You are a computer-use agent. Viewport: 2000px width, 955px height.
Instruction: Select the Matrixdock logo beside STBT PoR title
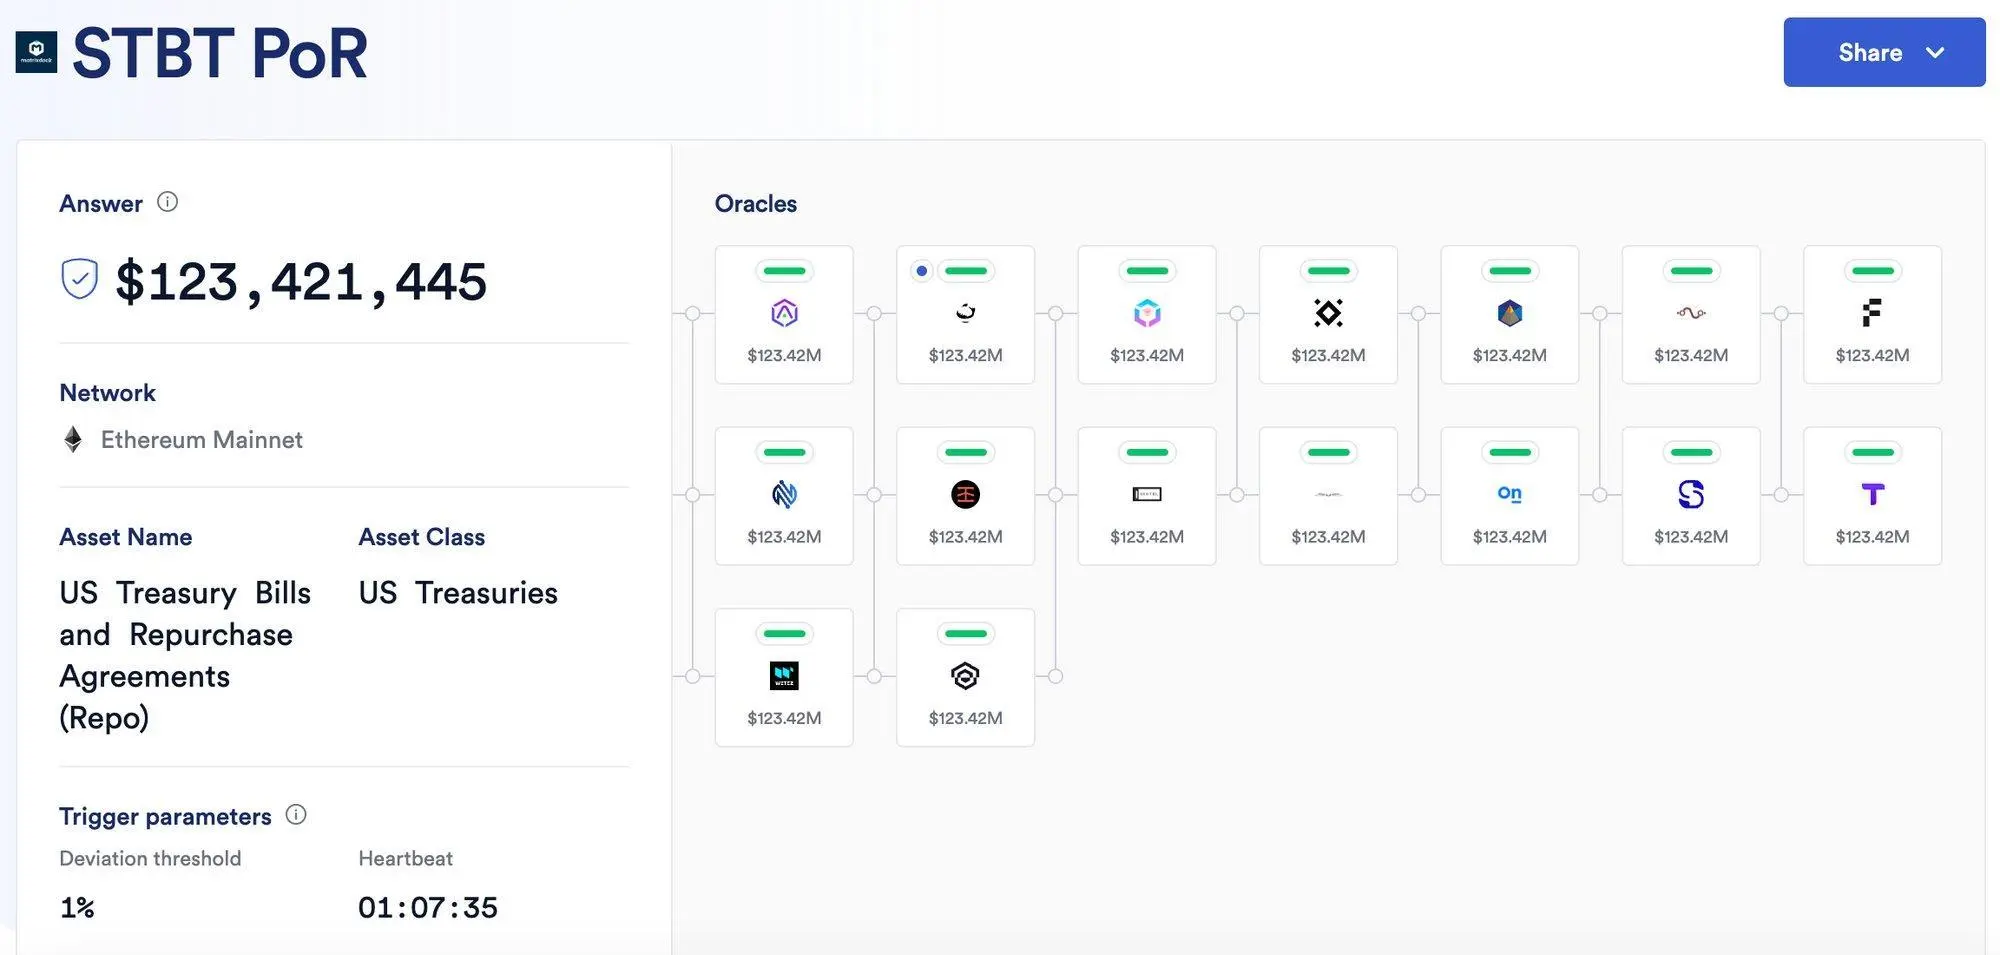pyautogui.click(x=36, y=52)
